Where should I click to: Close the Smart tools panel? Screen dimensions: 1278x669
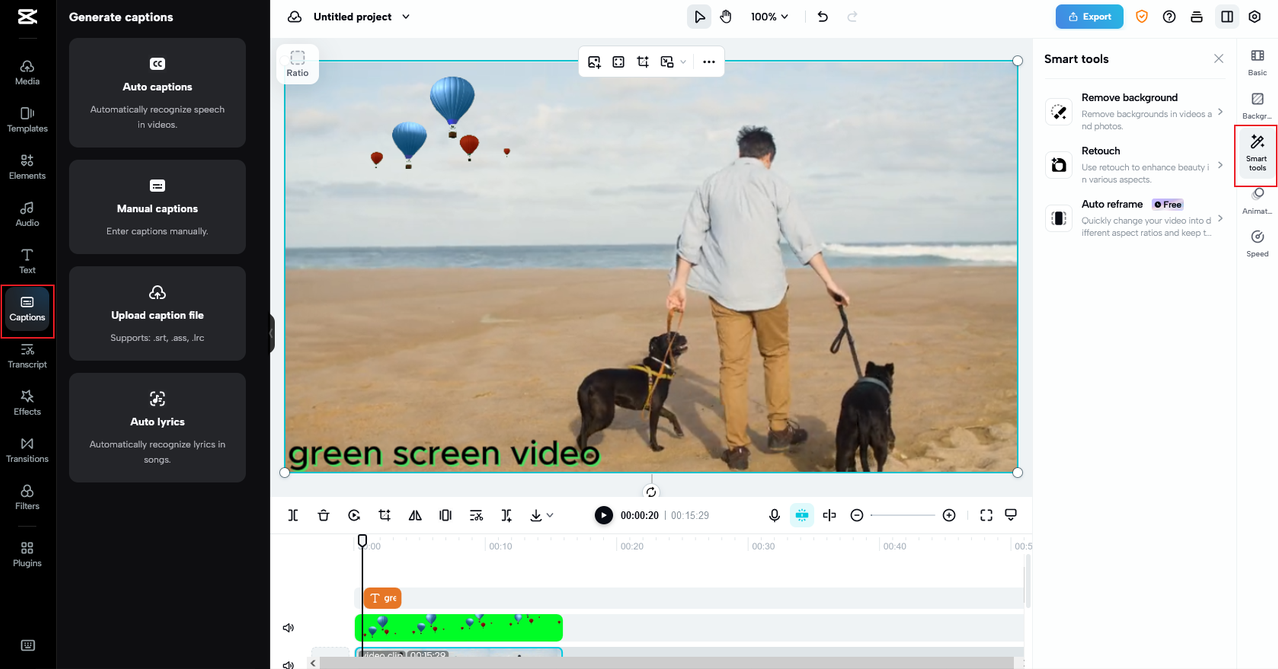click(1218, 59)
